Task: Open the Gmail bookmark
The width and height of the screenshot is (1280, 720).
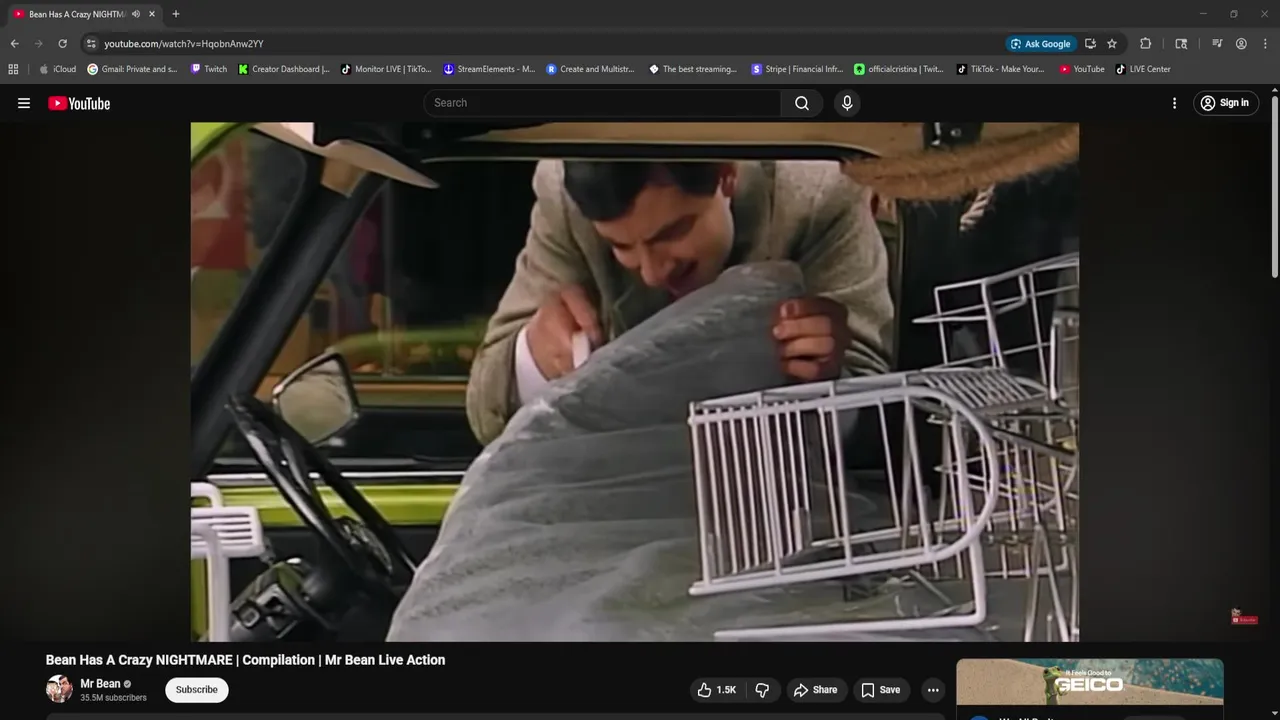Action: [x=132, y=69]
